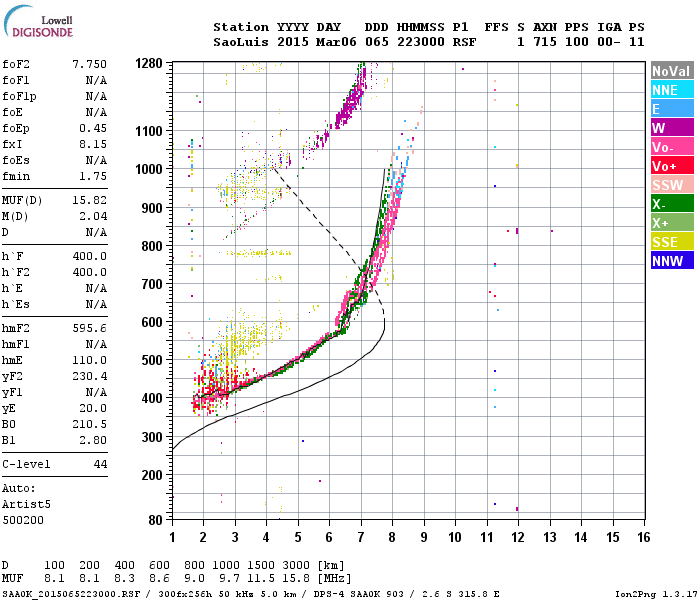Click the h`F2 label row
The image size is (700, 600).
coord(54,272)
